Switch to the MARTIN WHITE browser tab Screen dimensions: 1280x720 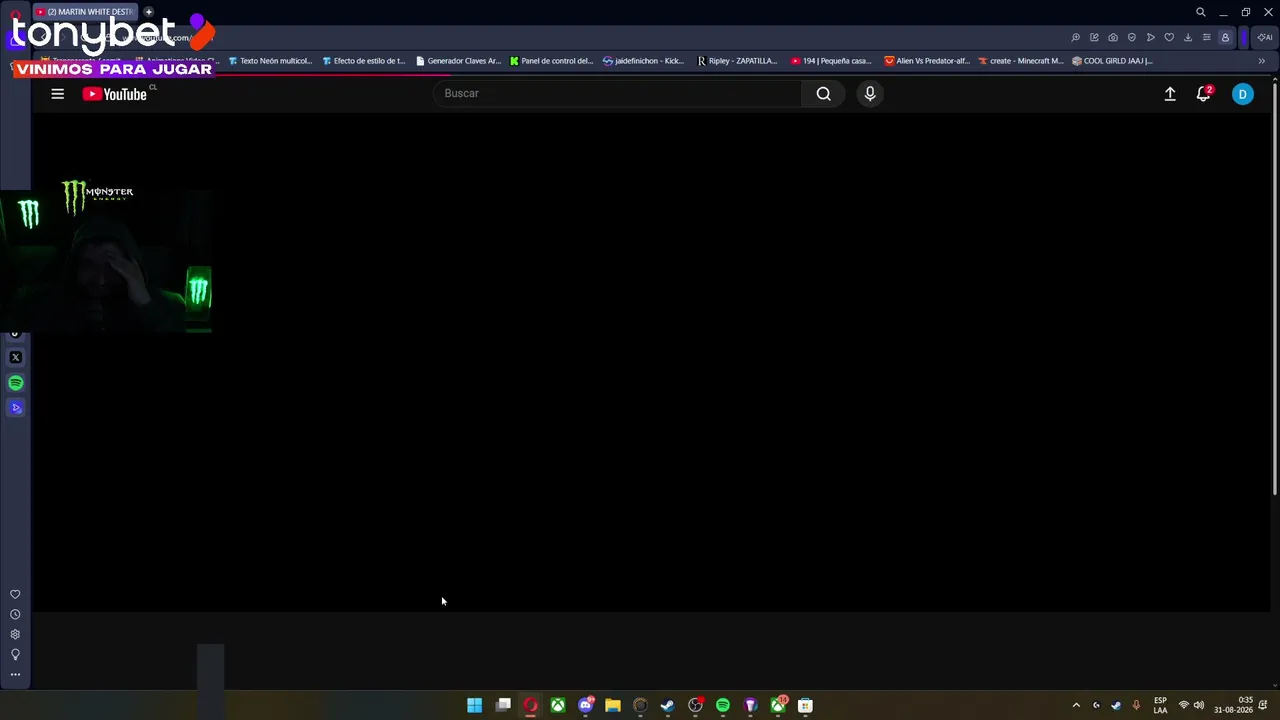pyautogui.click(x=88, y=12)
